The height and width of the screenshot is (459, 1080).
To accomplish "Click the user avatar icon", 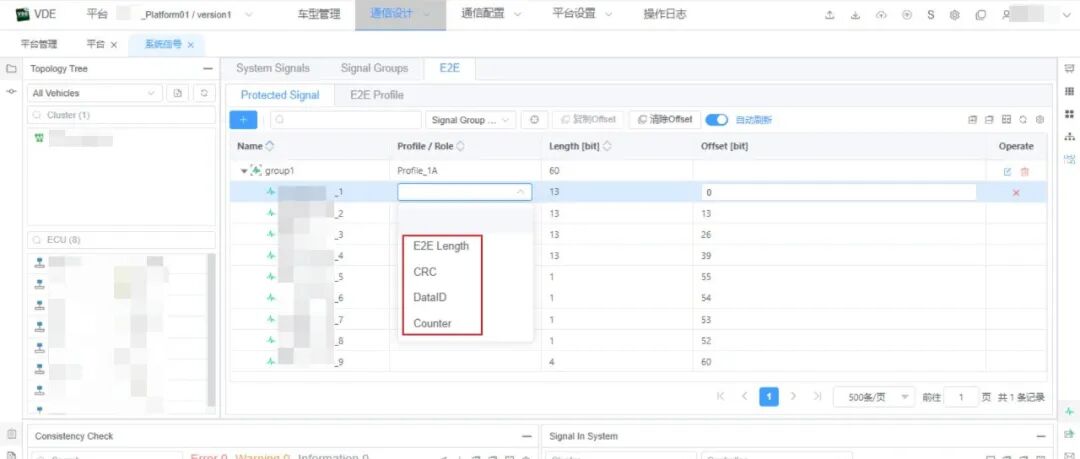I will [x=1006, y=15].
